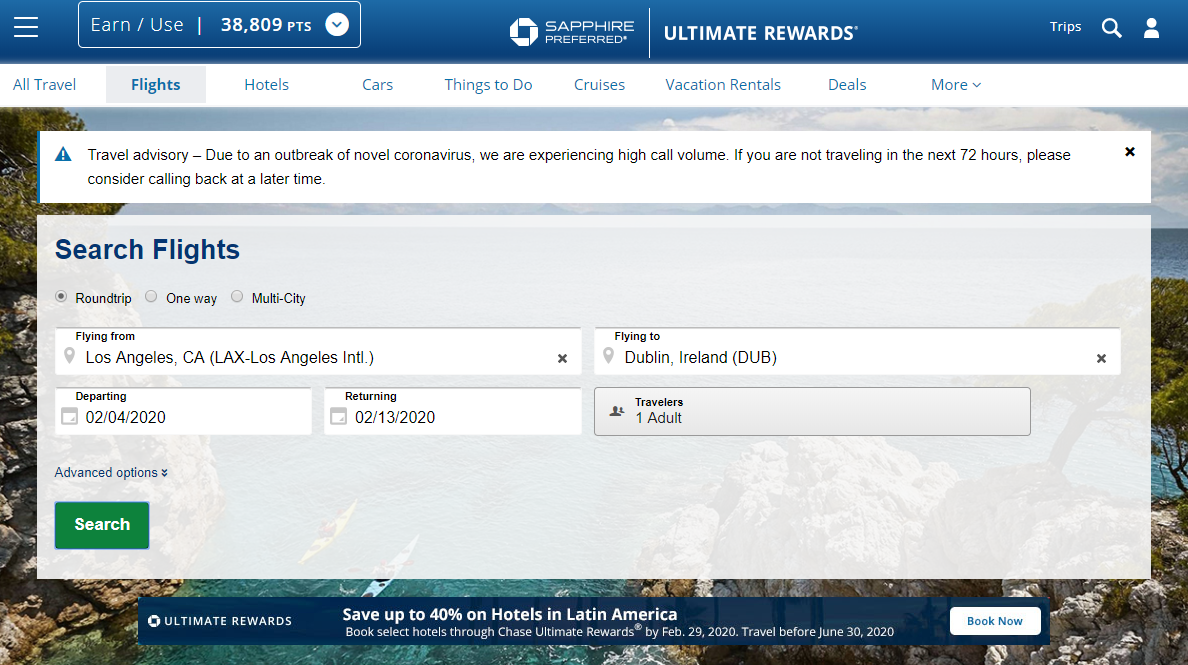
Task: Open the Travelers 1 Adult selector
Action: point(812,411)
